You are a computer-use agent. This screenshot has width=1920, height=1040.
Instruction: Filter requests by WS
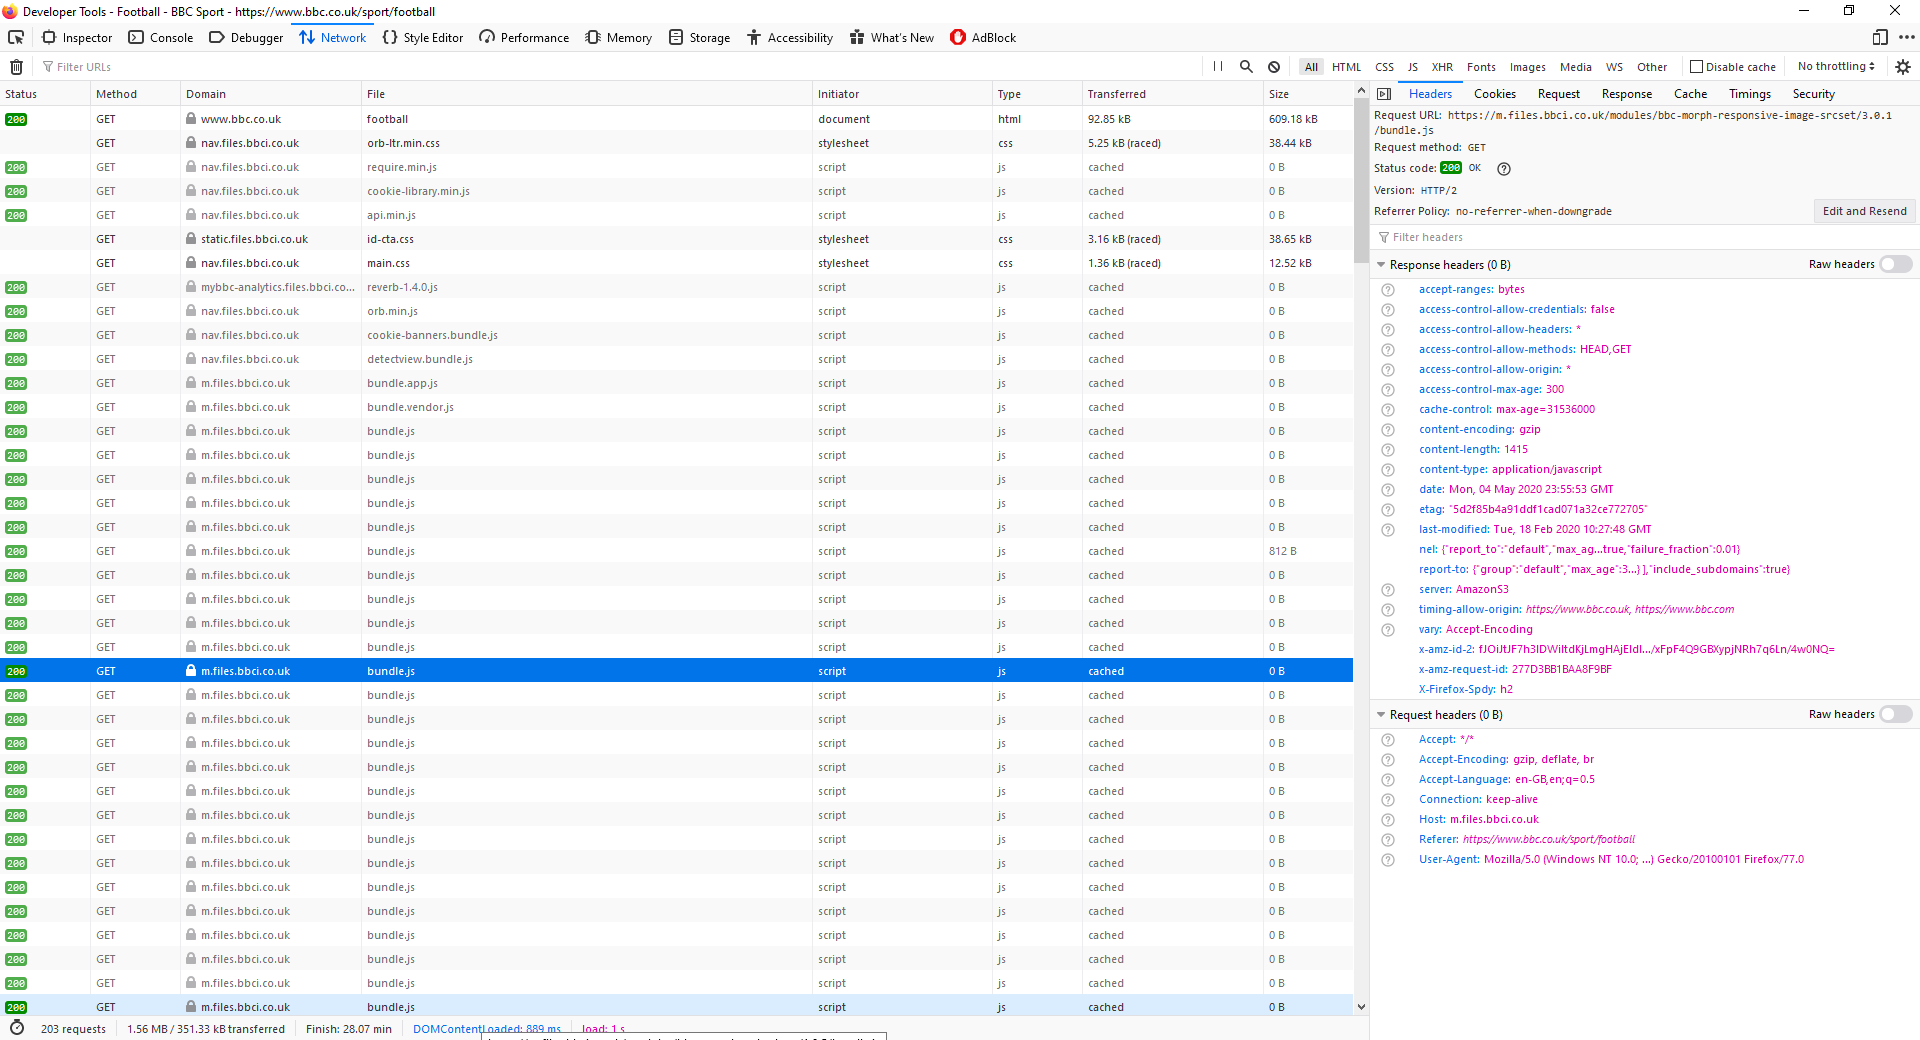pyautogui.click(x=1614, y=67)
